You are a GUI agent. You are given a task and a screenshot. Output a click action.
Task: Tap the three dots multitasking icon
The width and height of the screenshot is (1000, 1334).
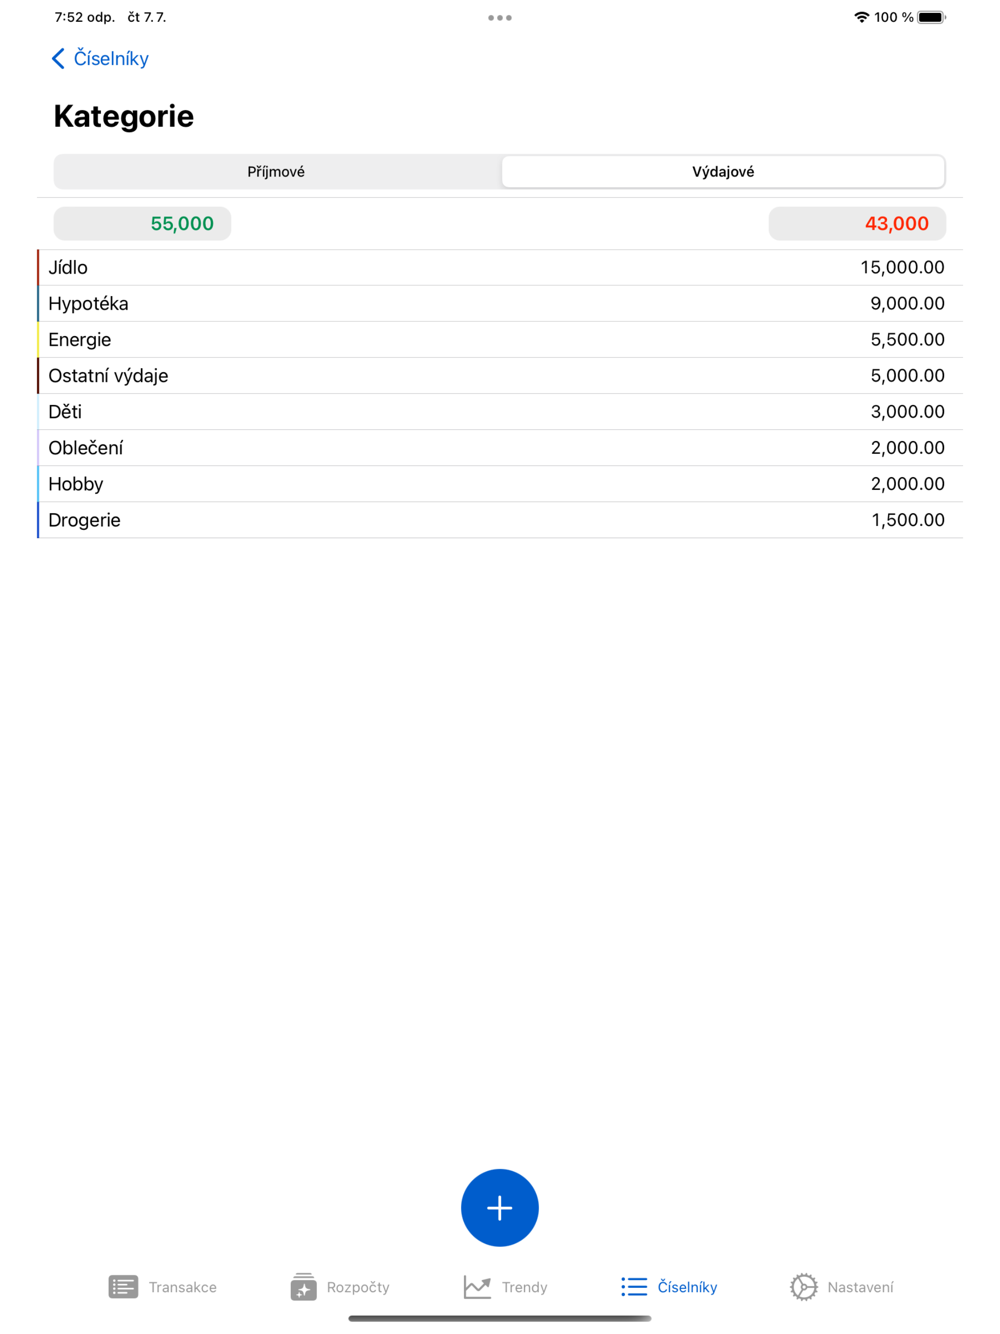click(500, 17)
